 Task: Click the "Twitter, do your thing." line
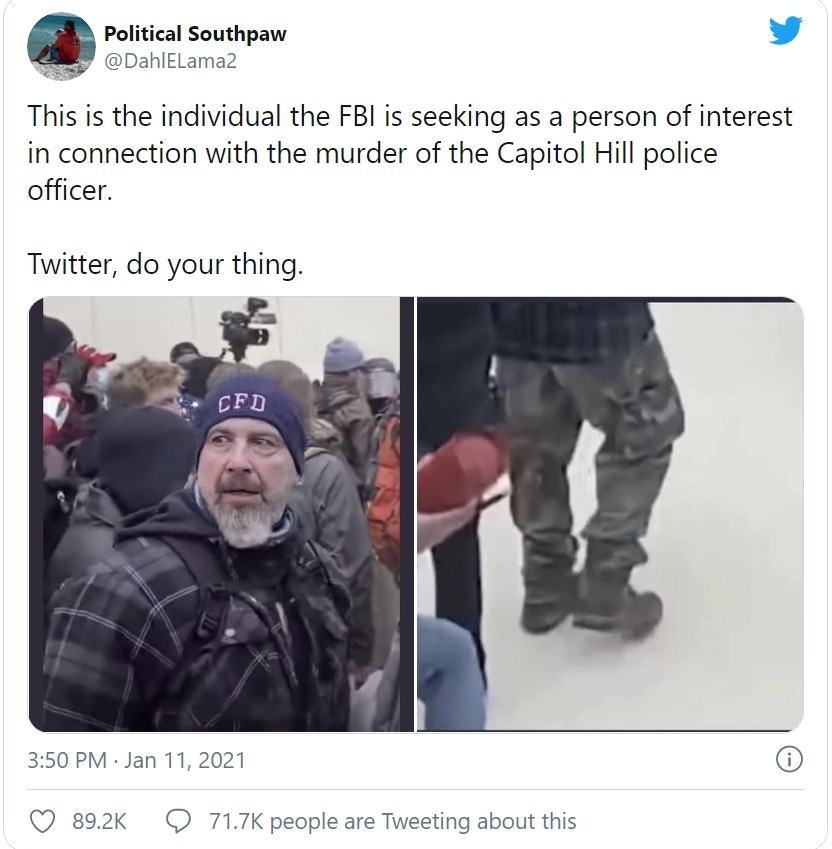pos(165,264)
